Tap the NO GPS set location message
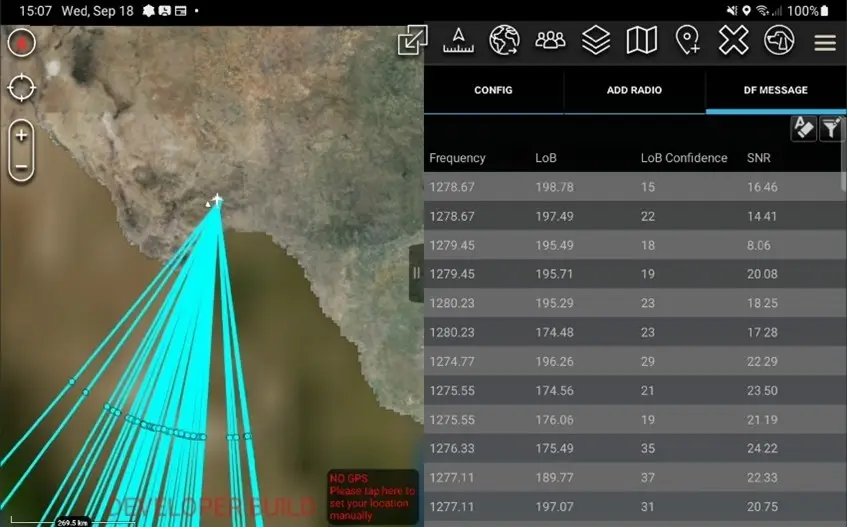Screen dimensions: 847x527 (372, 496)
